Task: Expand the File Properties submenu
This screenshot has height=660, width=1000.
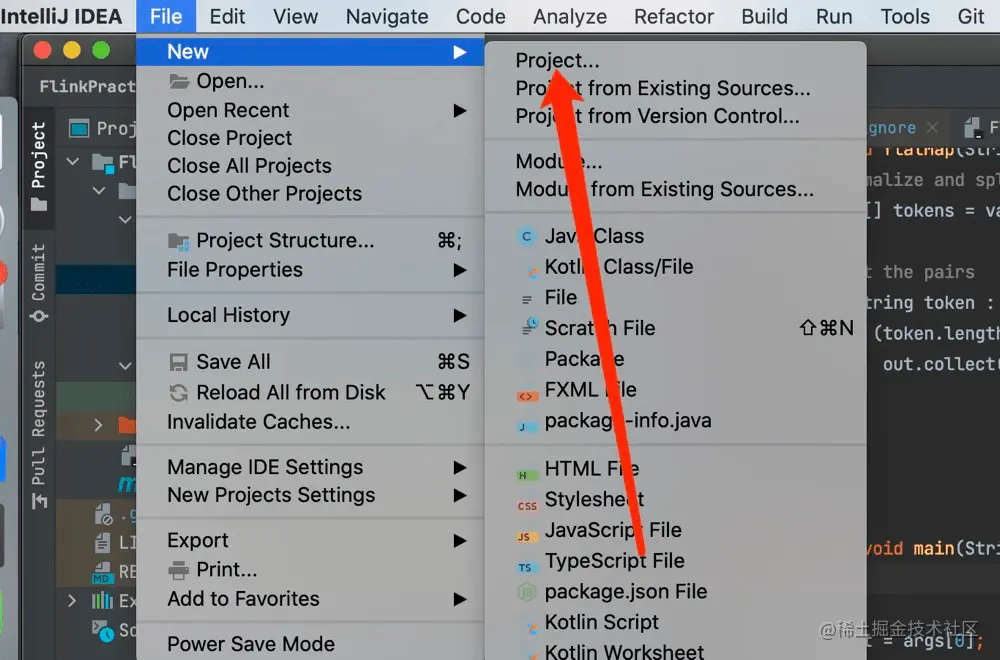Action: point(311,270)
